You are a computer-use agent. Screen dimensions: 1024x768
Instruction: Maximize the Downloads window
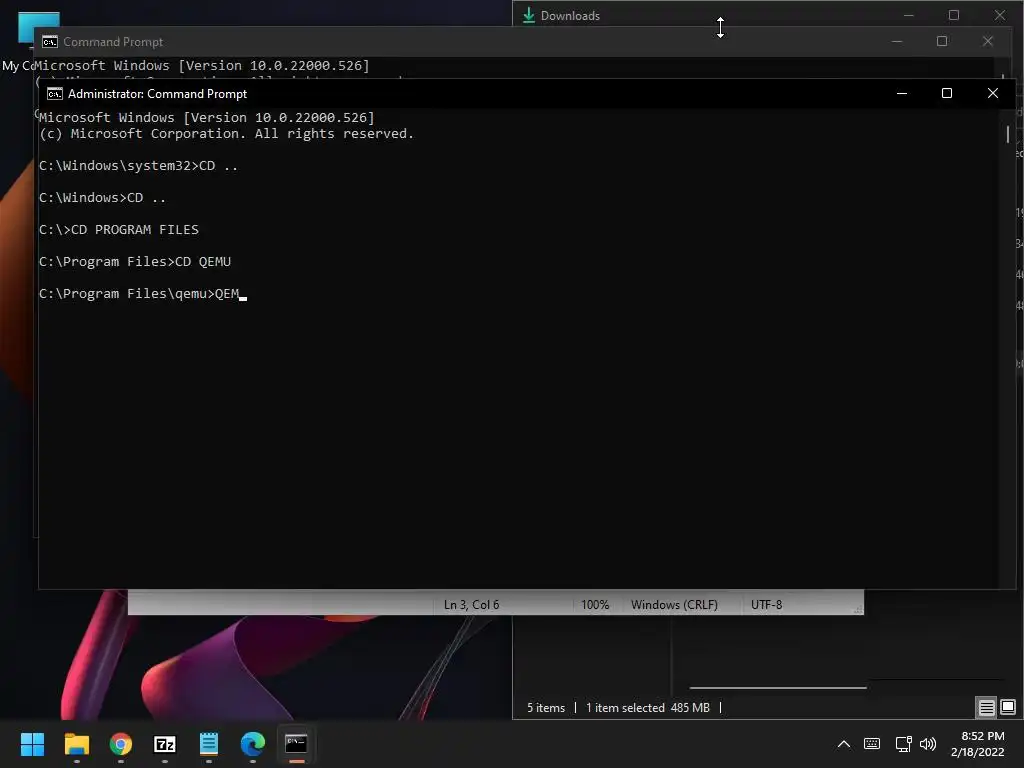[953, 15]
